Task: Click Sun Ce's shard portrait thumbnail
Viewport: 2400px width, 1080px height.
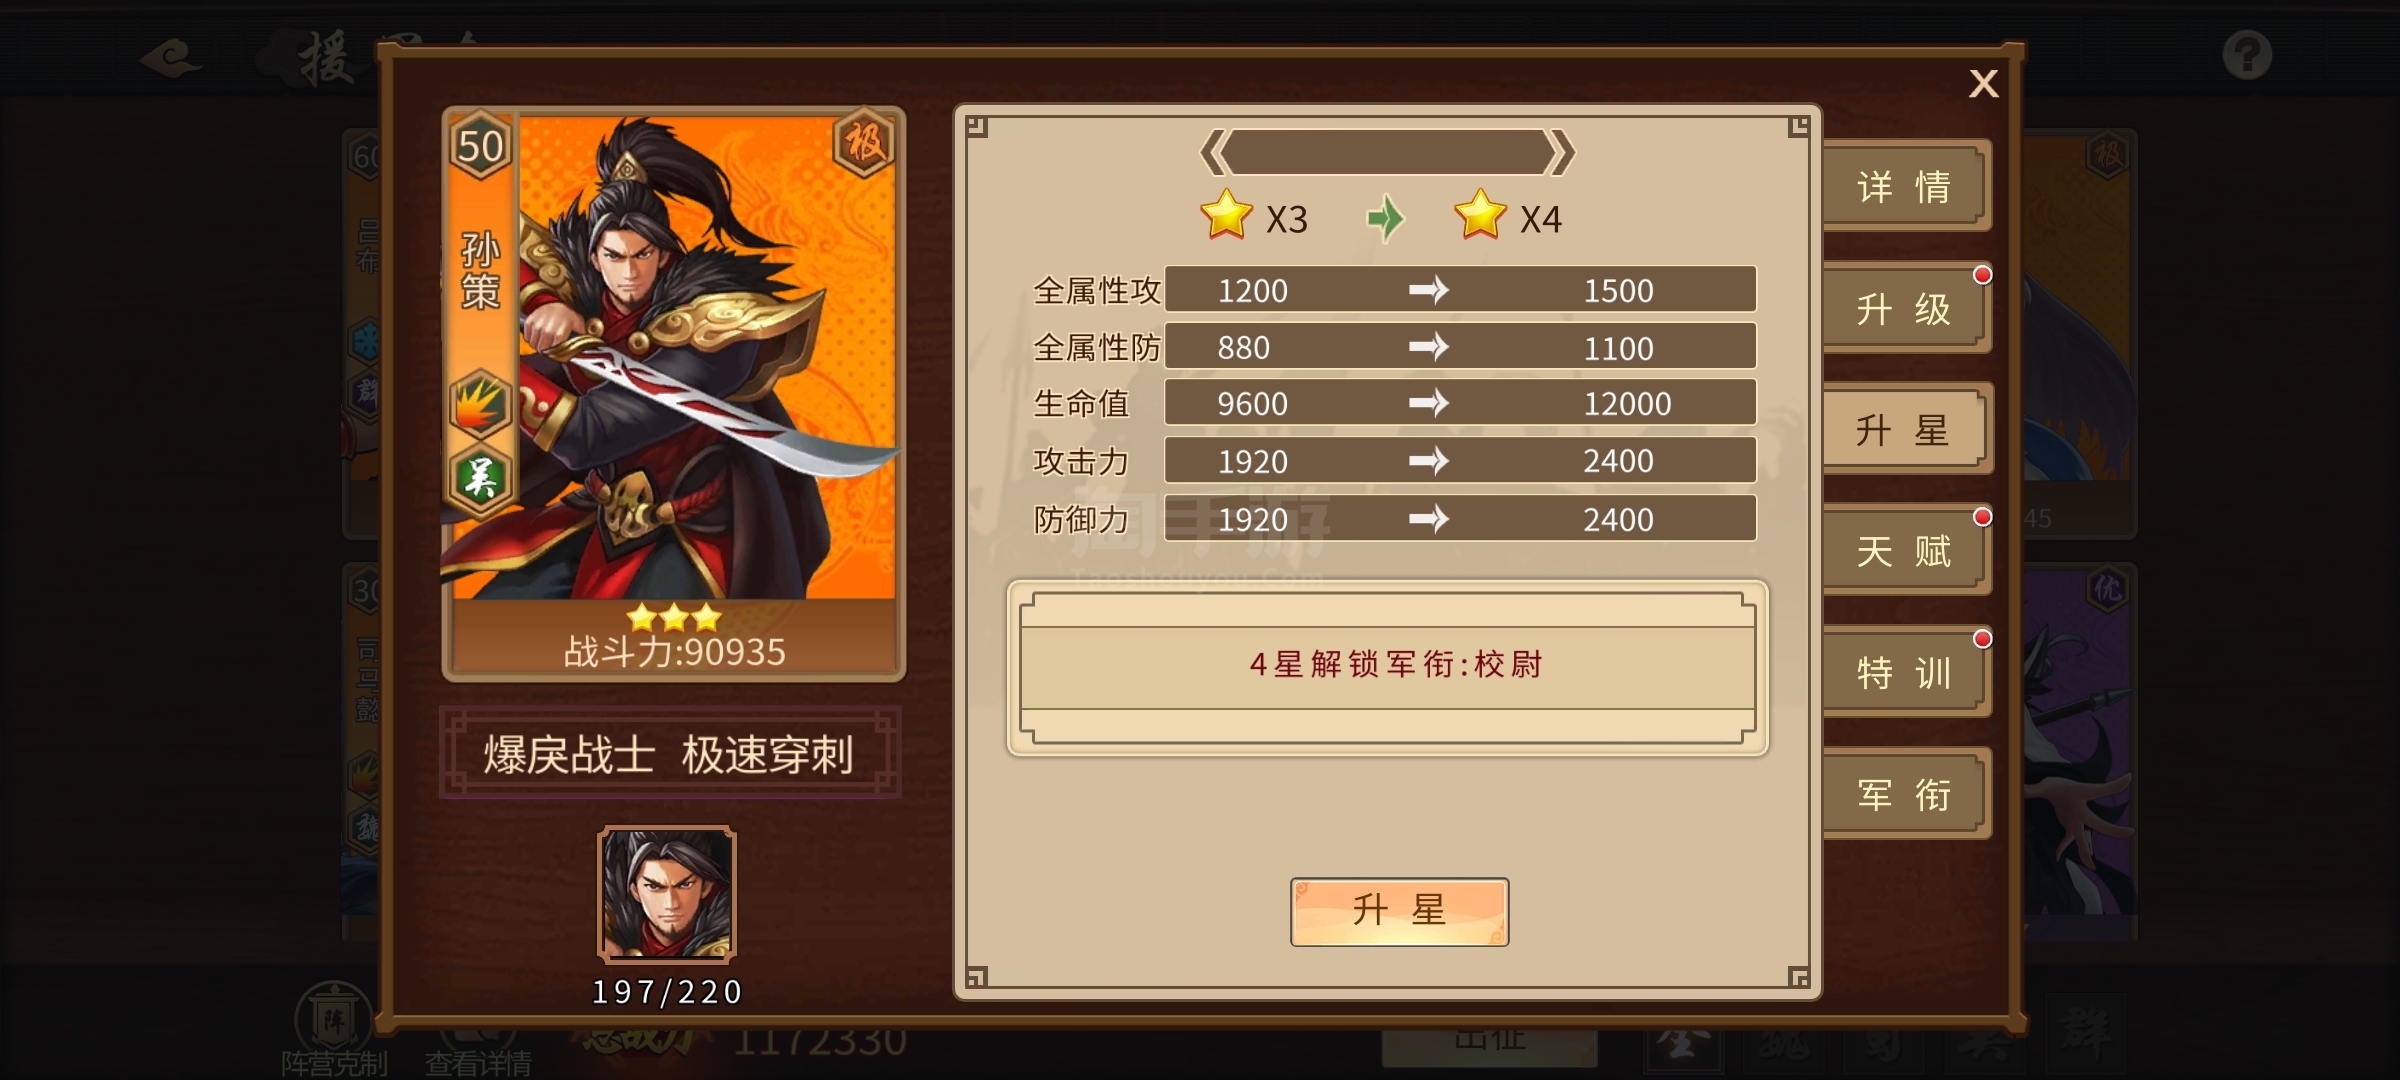Action: (667, 894)
